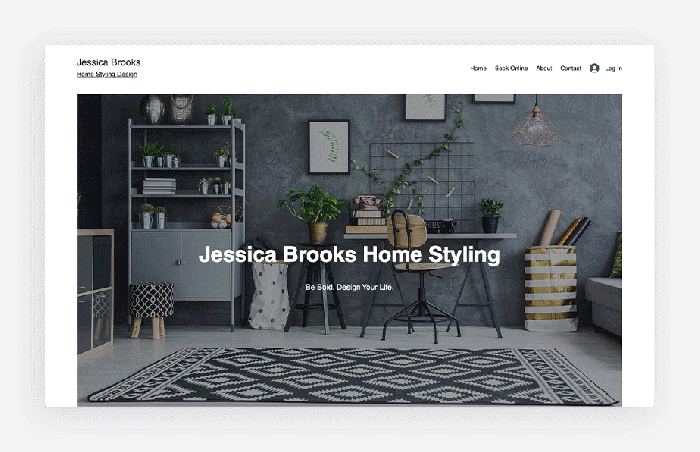This screenshot has width=700, height=452.
Task: Click the Log In link
Action: [x=614, y=68]
